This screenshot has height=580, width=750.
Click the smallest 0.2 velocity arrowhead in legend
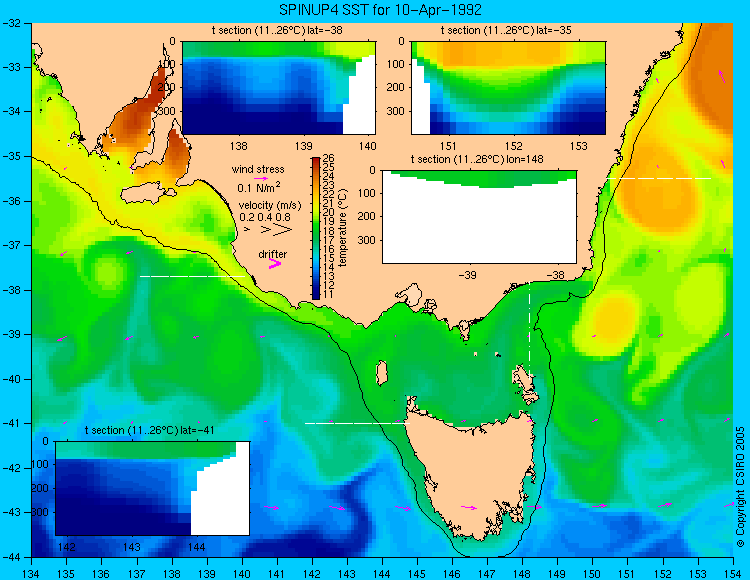point(247,230)
